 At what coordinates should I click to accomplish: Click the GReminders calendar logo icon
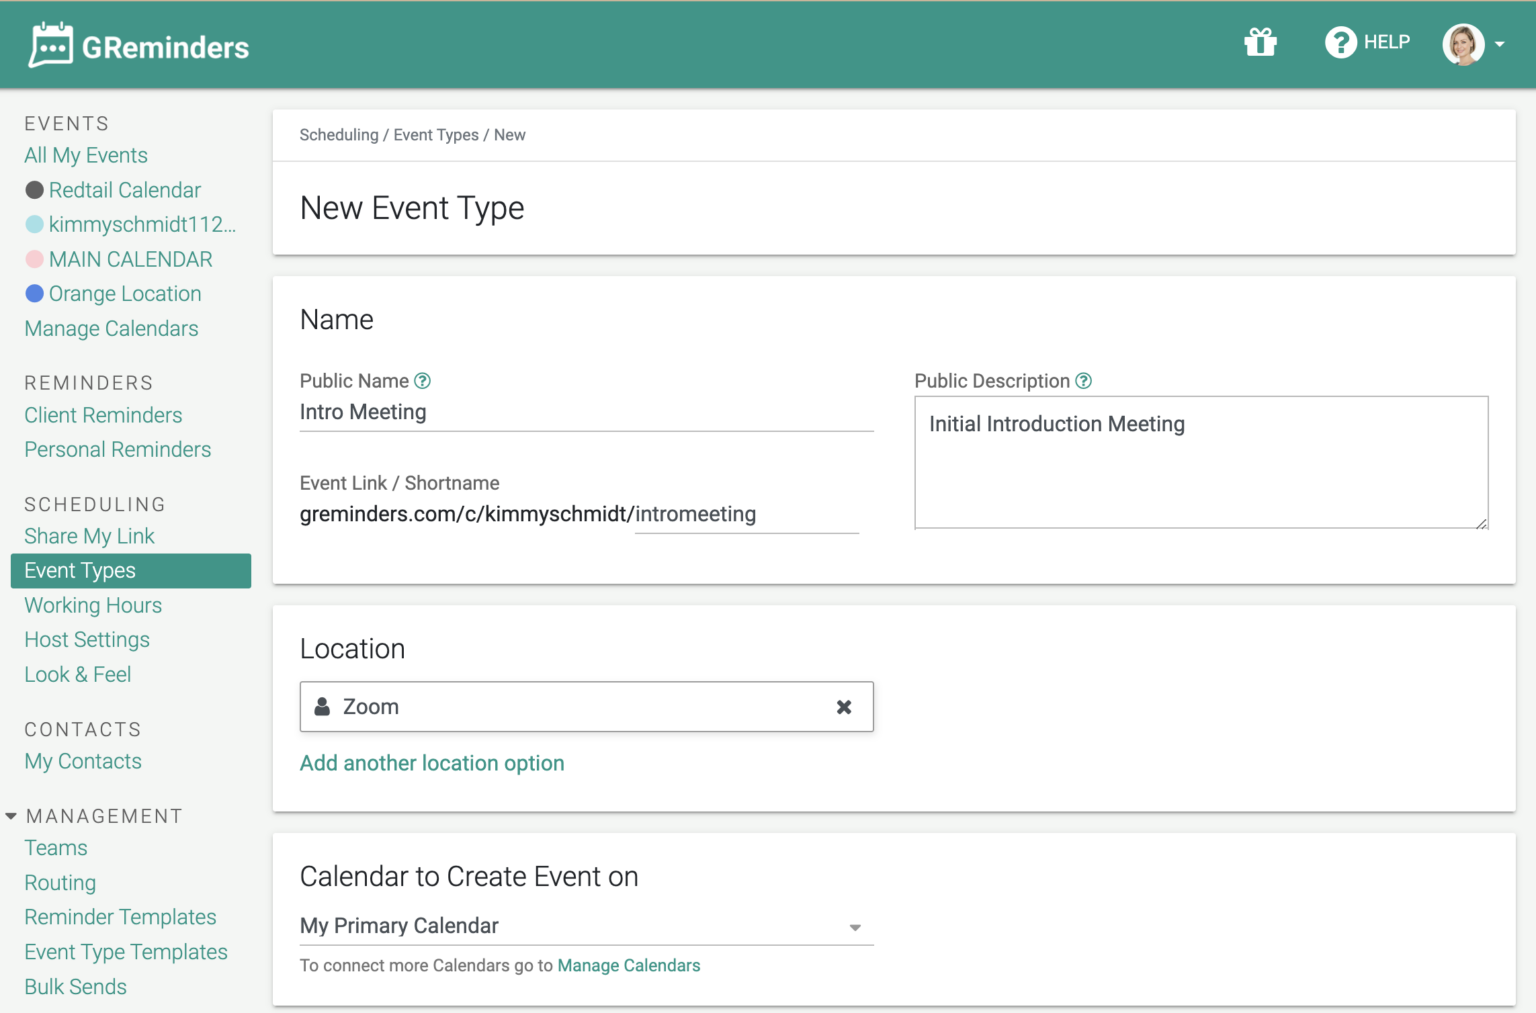[50, 43]
